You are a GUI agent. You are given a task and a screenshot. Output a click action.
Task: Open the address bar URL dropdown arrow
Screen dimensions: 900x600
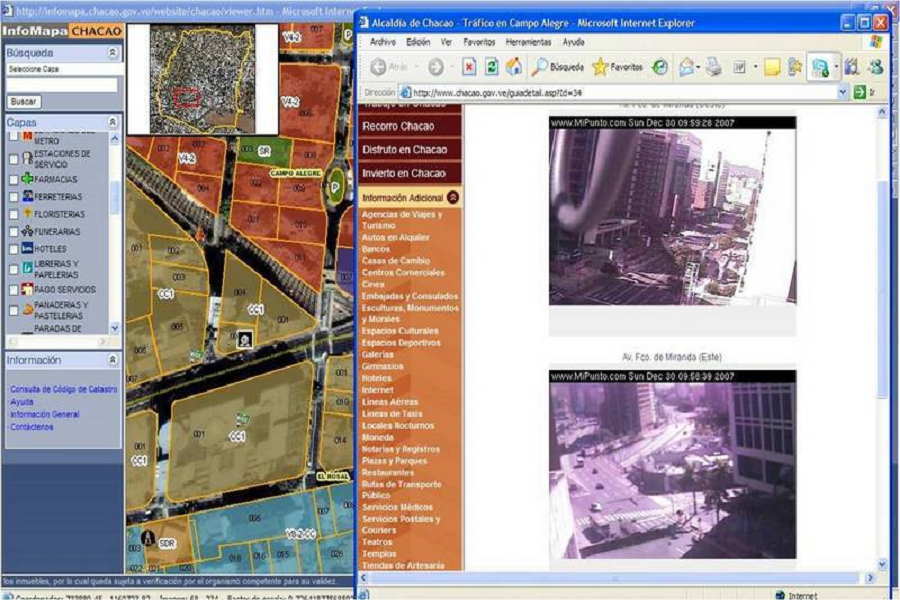point(842,92)
